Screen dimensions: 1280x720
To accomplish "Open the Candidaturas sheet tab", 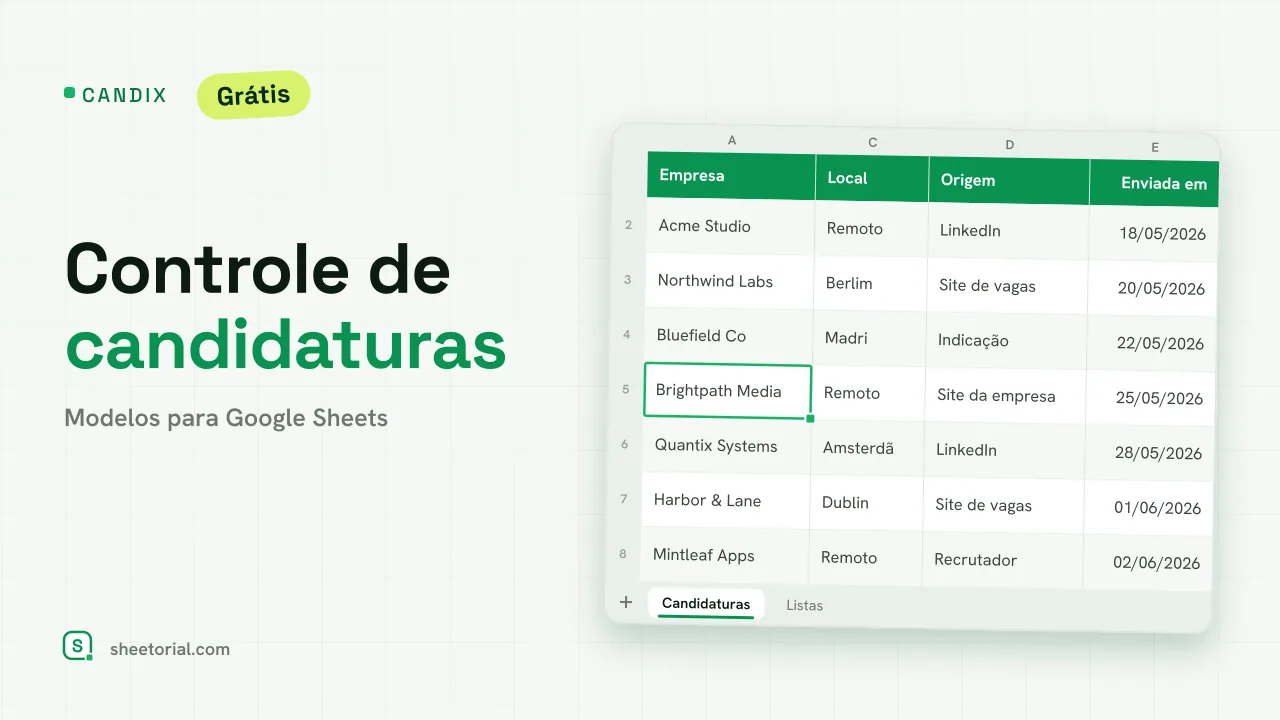I will pos(706,604).
